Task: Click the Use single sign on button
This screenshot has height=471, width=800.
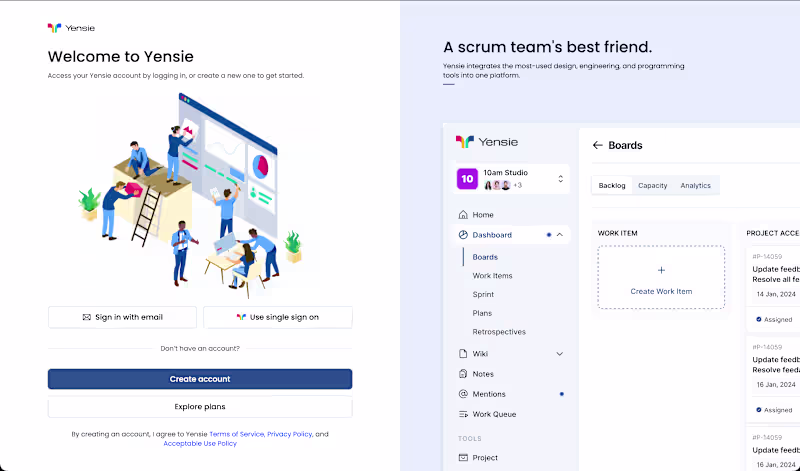Action: pyautogui.click(x=278, y=317)
